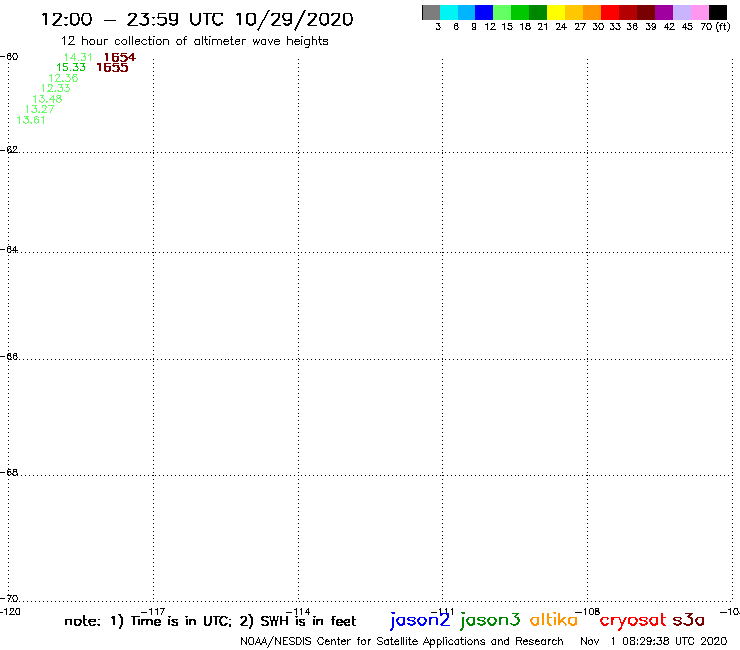Click the longitude axis label -108

[588, 612]
